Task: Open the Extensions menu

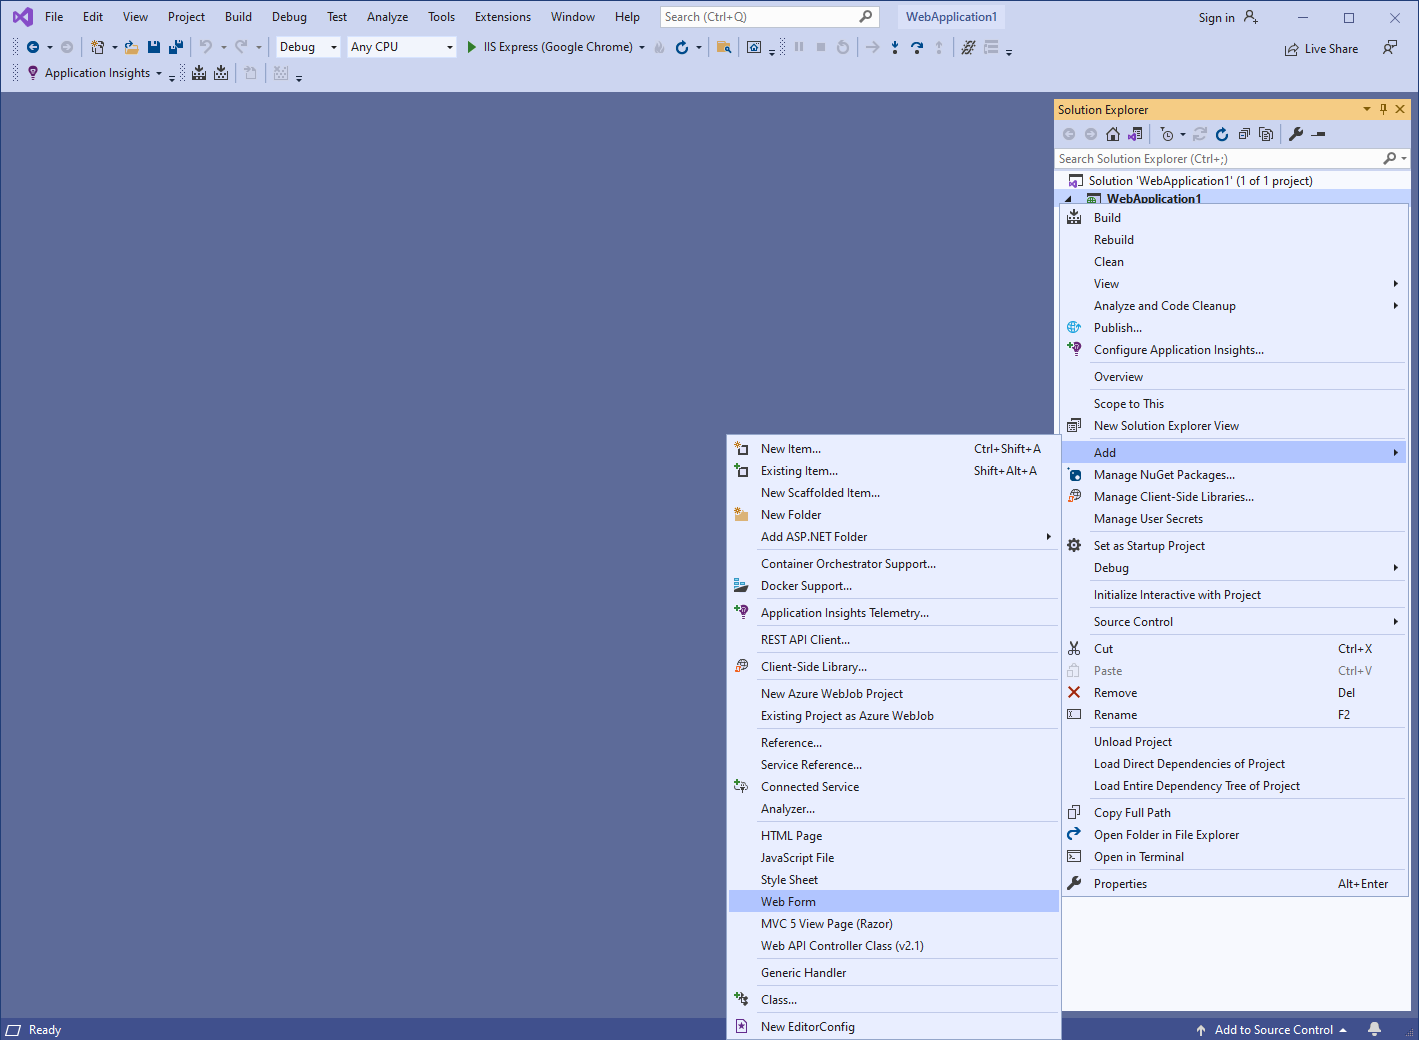Action: pos(502,17)
